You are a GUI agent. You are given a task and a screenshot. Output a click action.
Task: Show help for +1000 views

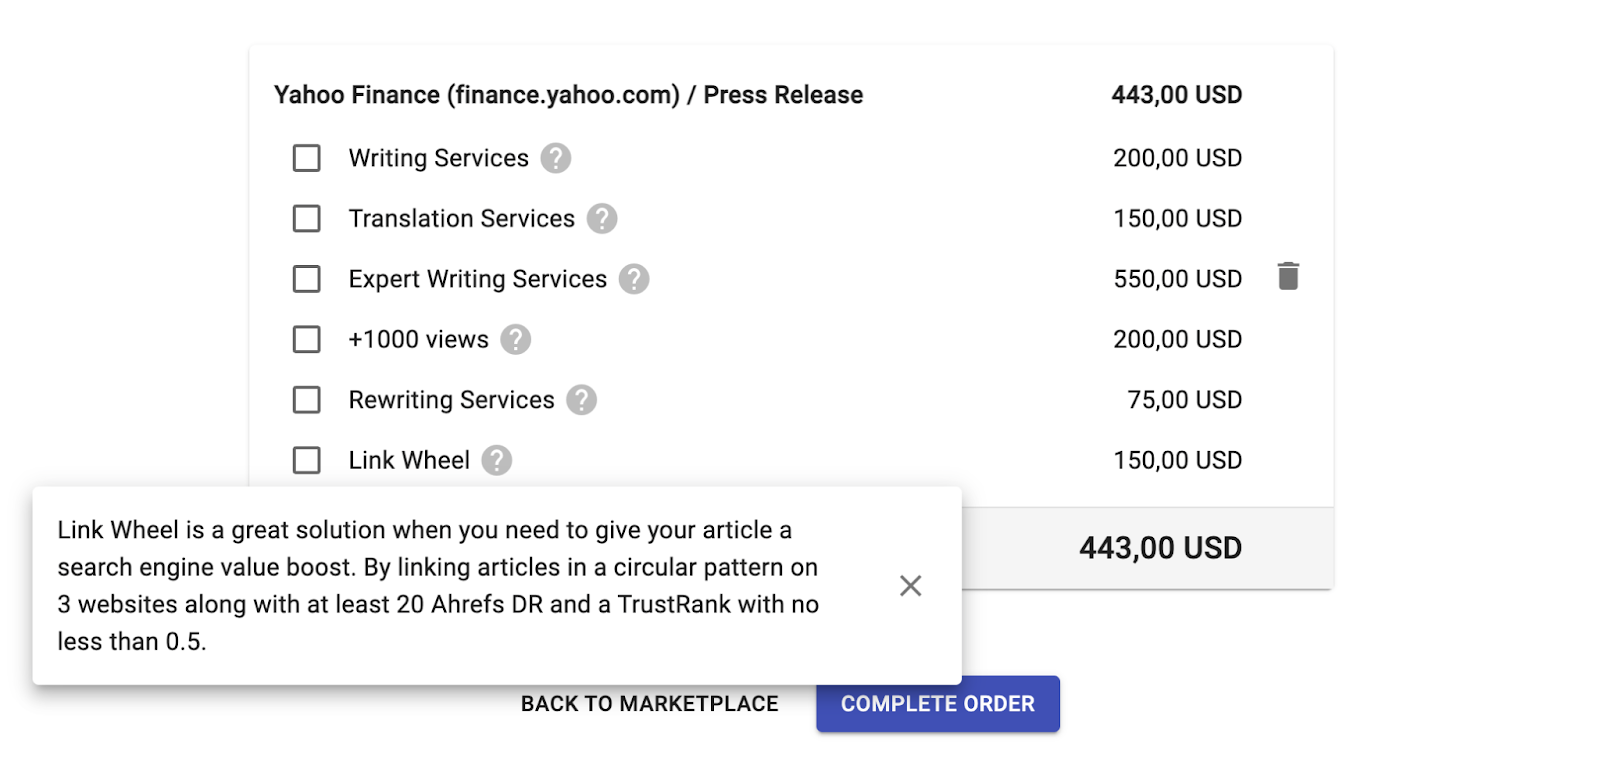[516, 340]
